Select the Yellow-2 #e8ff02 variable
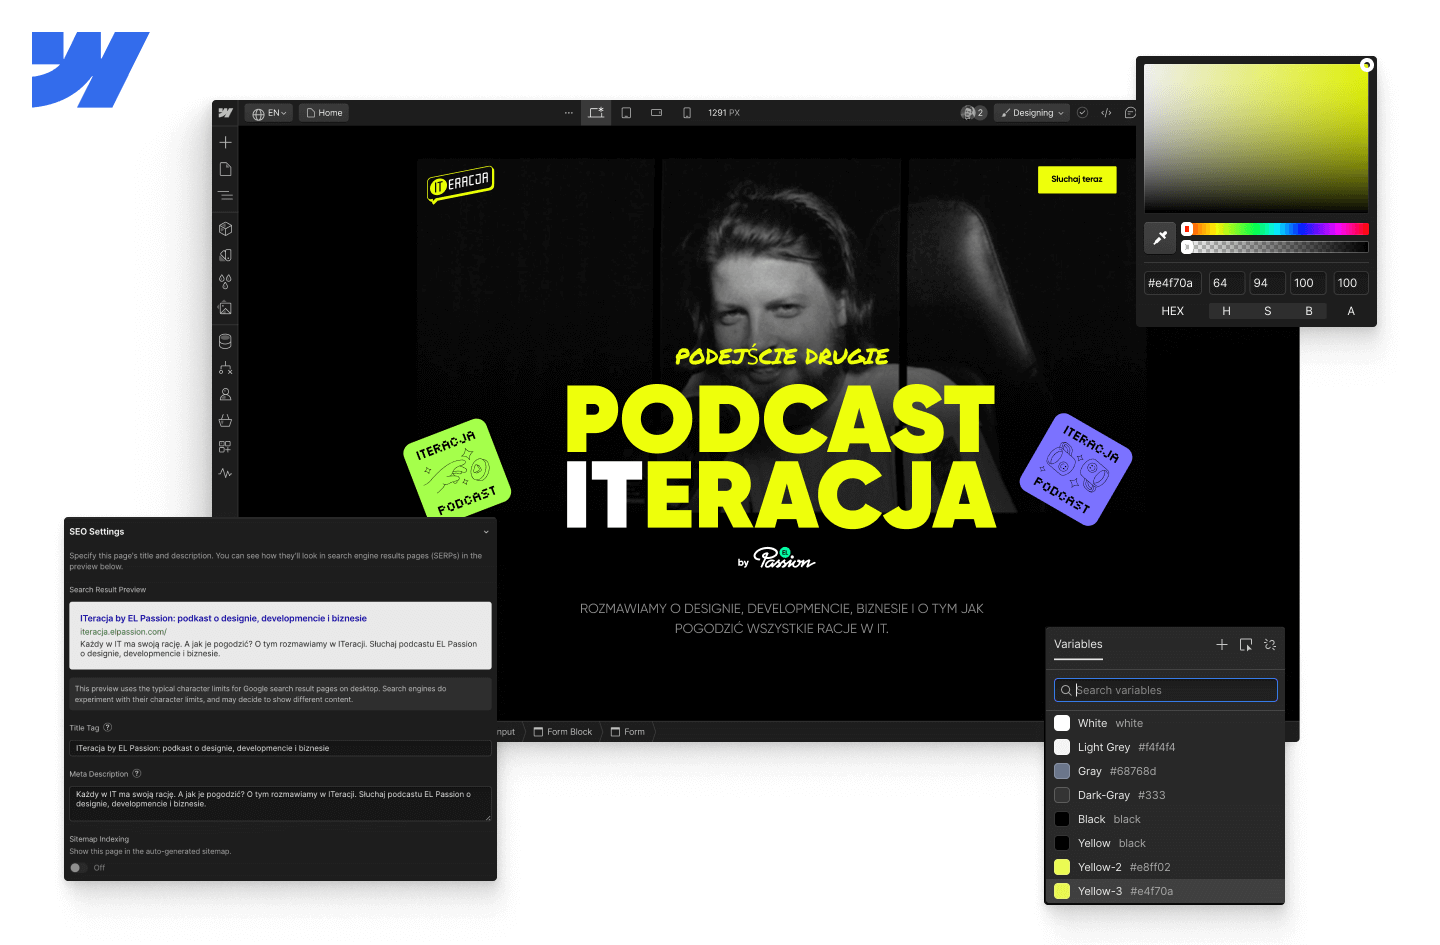Screen dimensions: 1440x945 point(1165,867)
